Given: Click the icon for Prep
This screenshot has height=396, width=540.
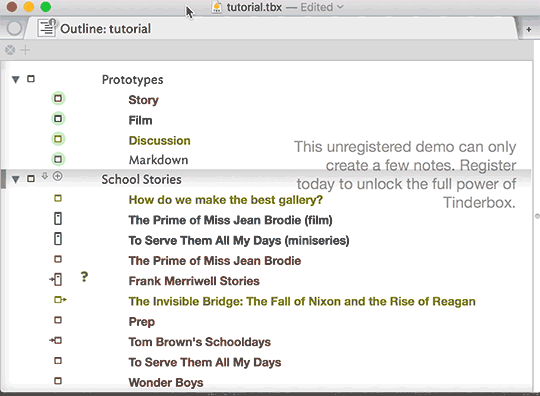Looking at the screenshot, I should pyautogui.click(x=58, y=320).
